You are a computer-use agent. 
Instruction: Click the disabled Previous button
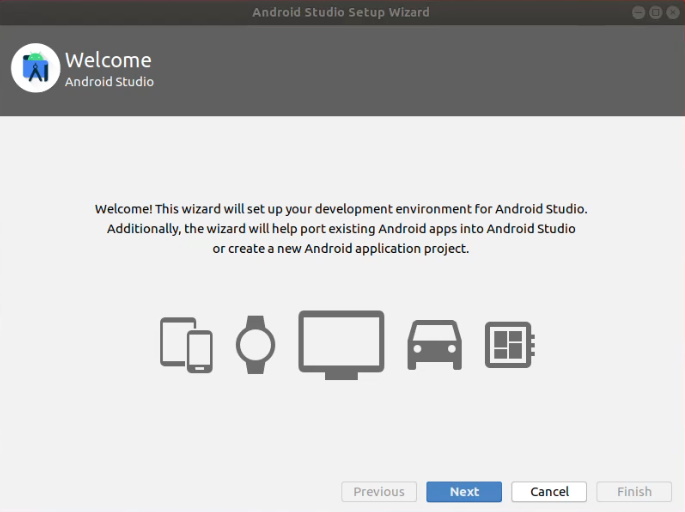click(x=379, y=492)
